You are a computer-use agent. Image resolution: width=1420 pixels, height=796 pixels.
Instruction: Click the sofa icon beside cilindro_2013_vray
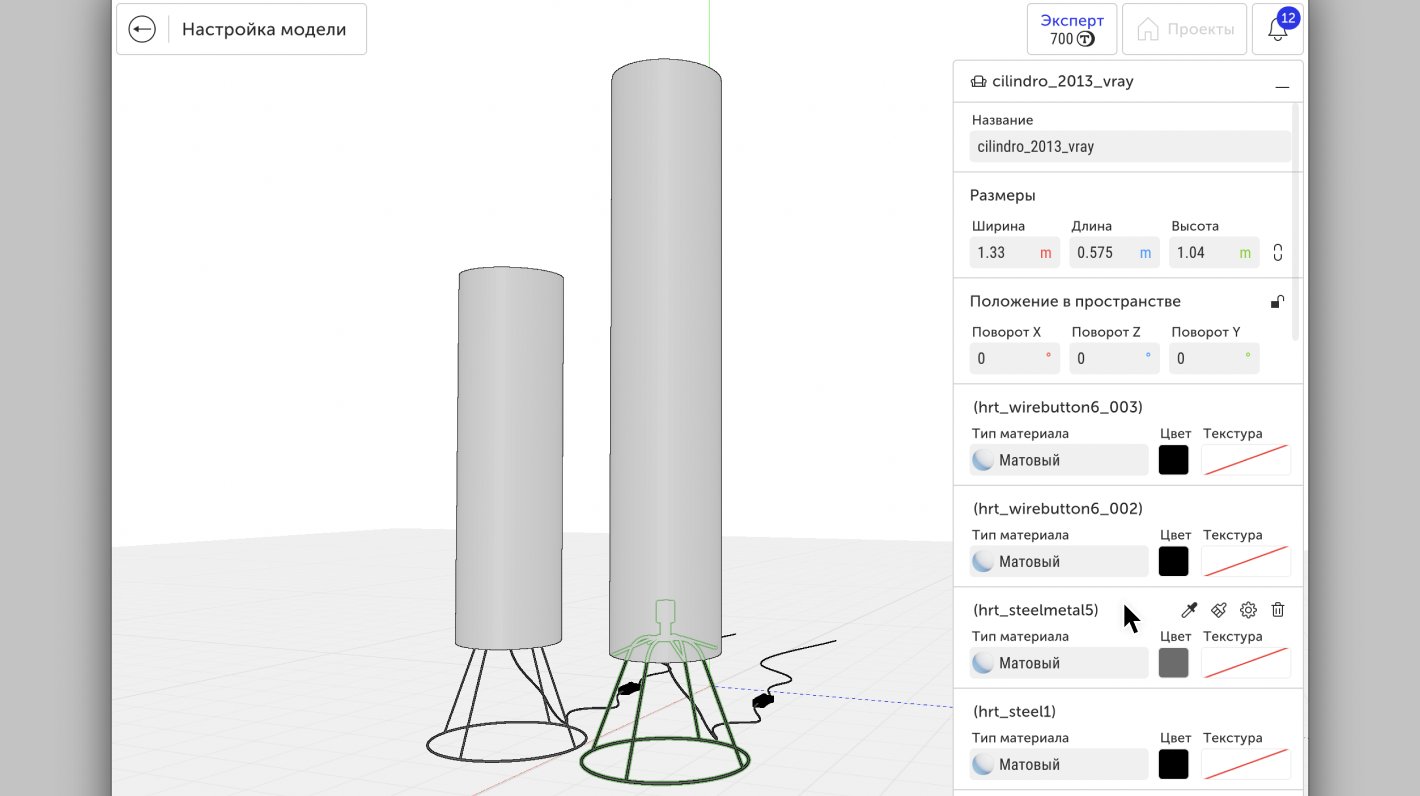coord(978,82)
